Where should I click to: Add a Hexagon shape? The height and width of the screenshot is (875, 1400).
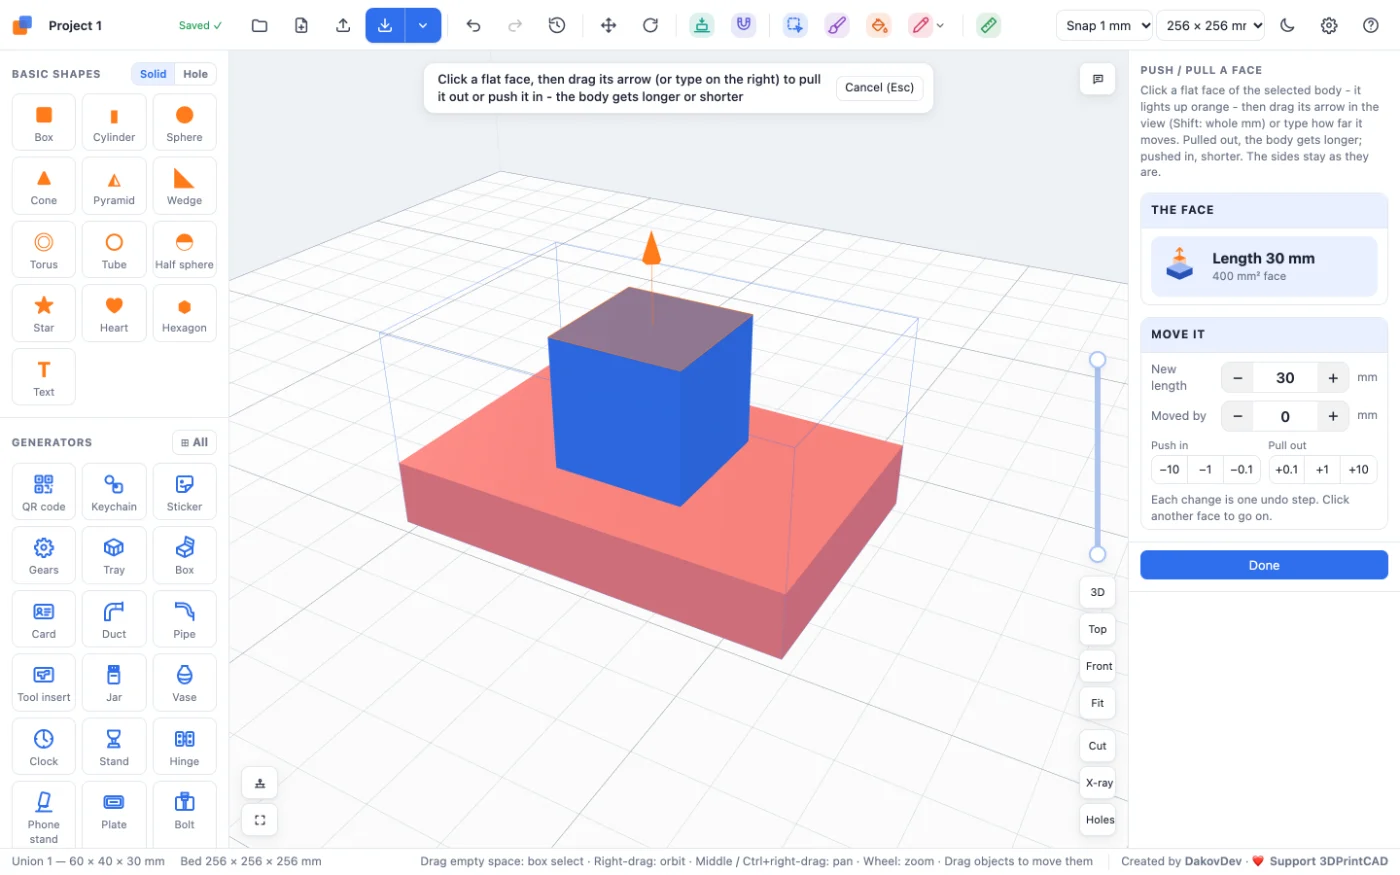(x=184, y=313)
